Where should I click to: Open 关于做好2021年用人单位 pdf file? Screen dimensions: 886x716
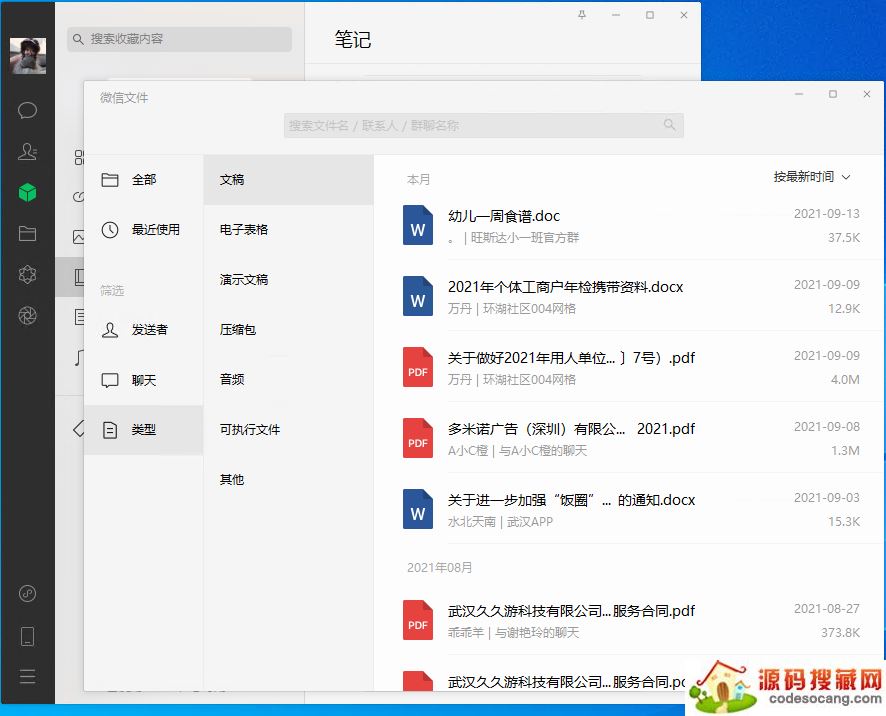coord(571,358)
